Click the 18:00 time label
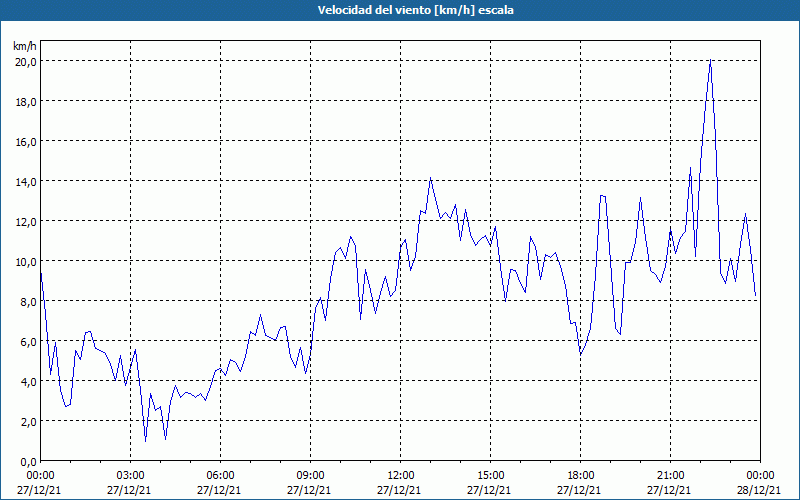The height and width of the screenshot is (500, 800). tap(580, 476)
